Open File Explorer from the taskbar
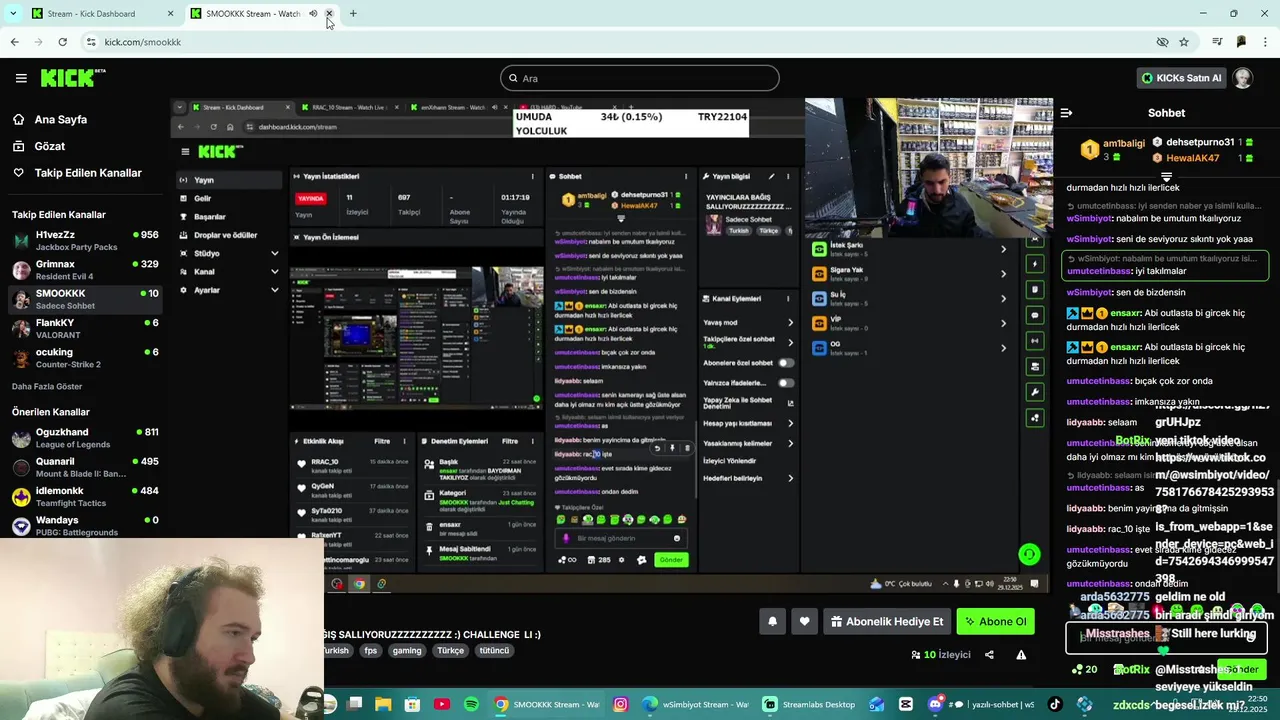The height and width of the screenshot is (720, 1280). tap(383, 704)
